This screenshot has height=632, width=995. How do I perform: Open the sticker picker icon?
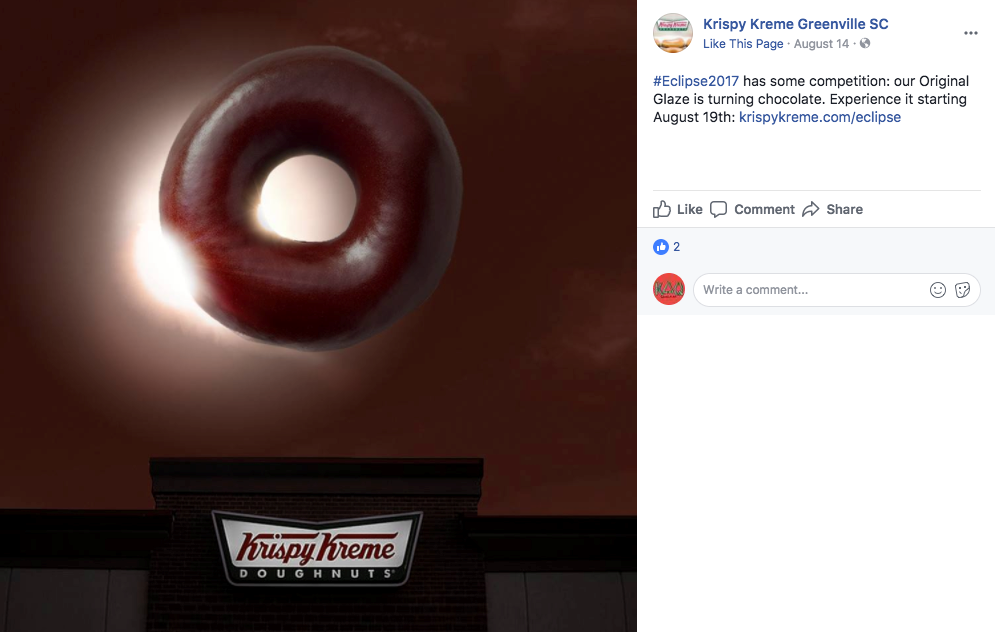tap(963, 290)
